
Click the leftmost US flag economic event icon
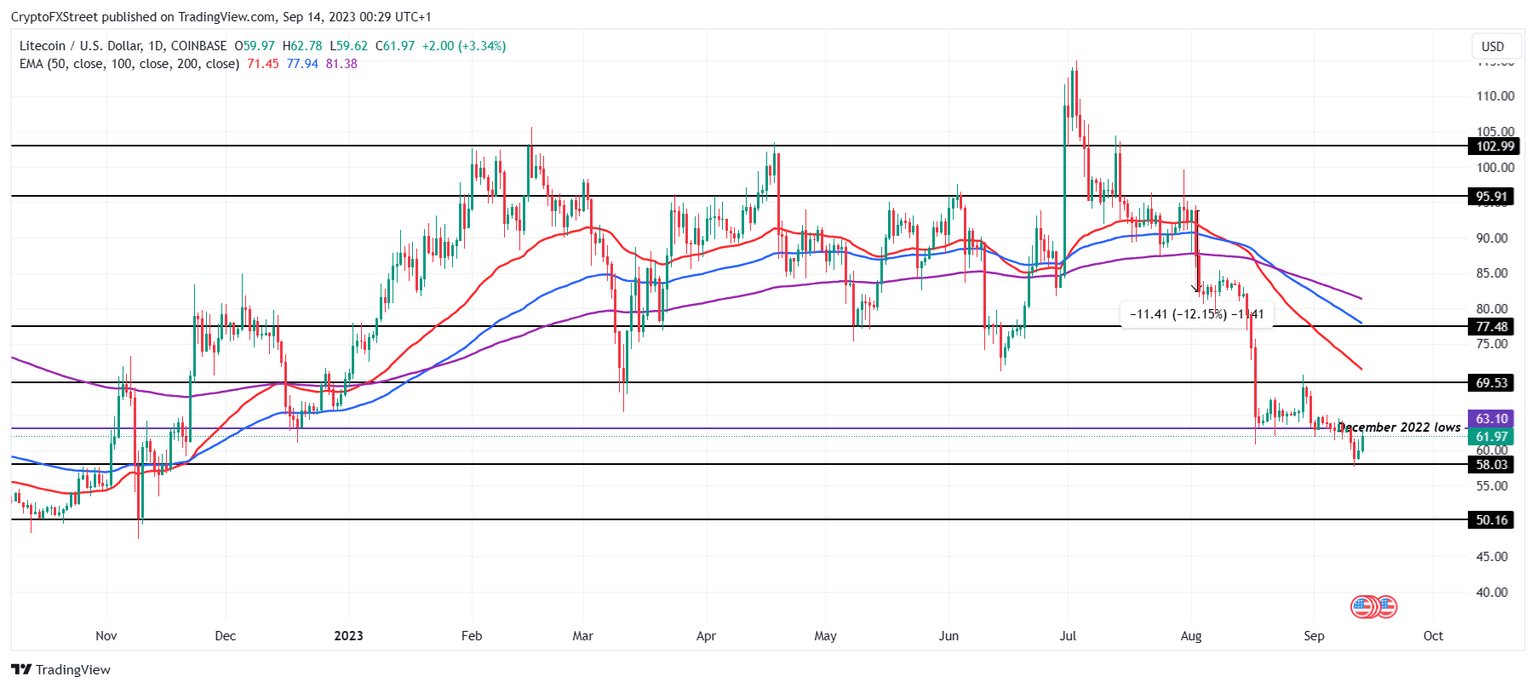click(1360, 606)
